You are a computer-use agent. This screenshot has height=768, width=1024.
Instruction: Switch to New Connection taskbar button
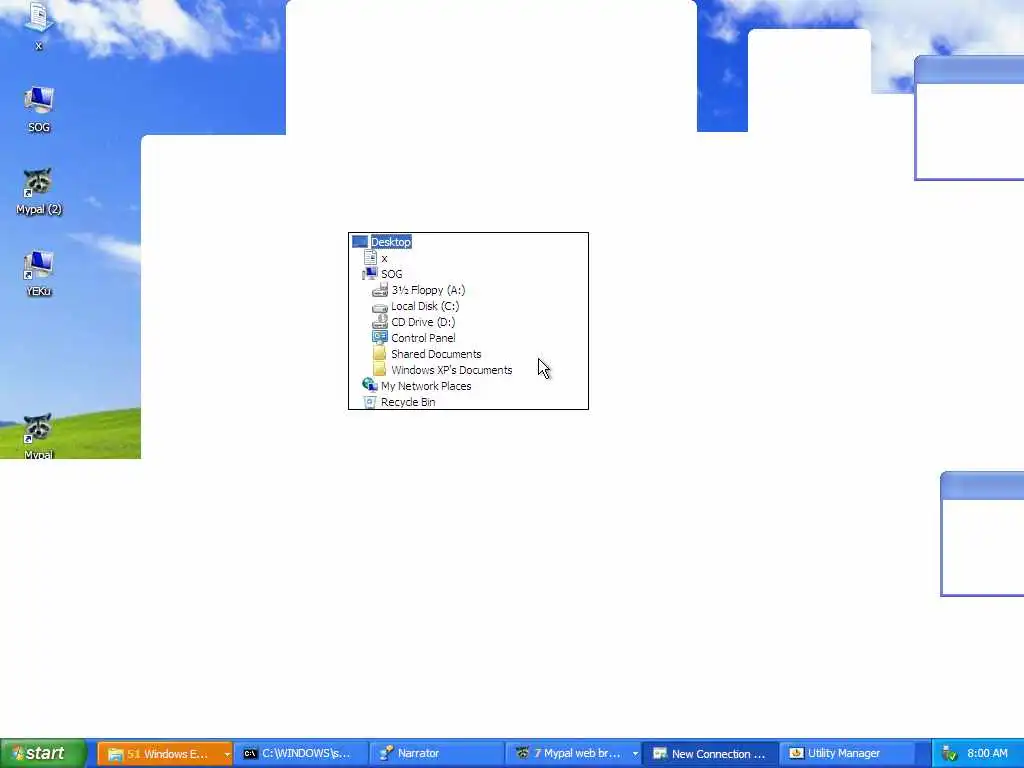point(711,754)
